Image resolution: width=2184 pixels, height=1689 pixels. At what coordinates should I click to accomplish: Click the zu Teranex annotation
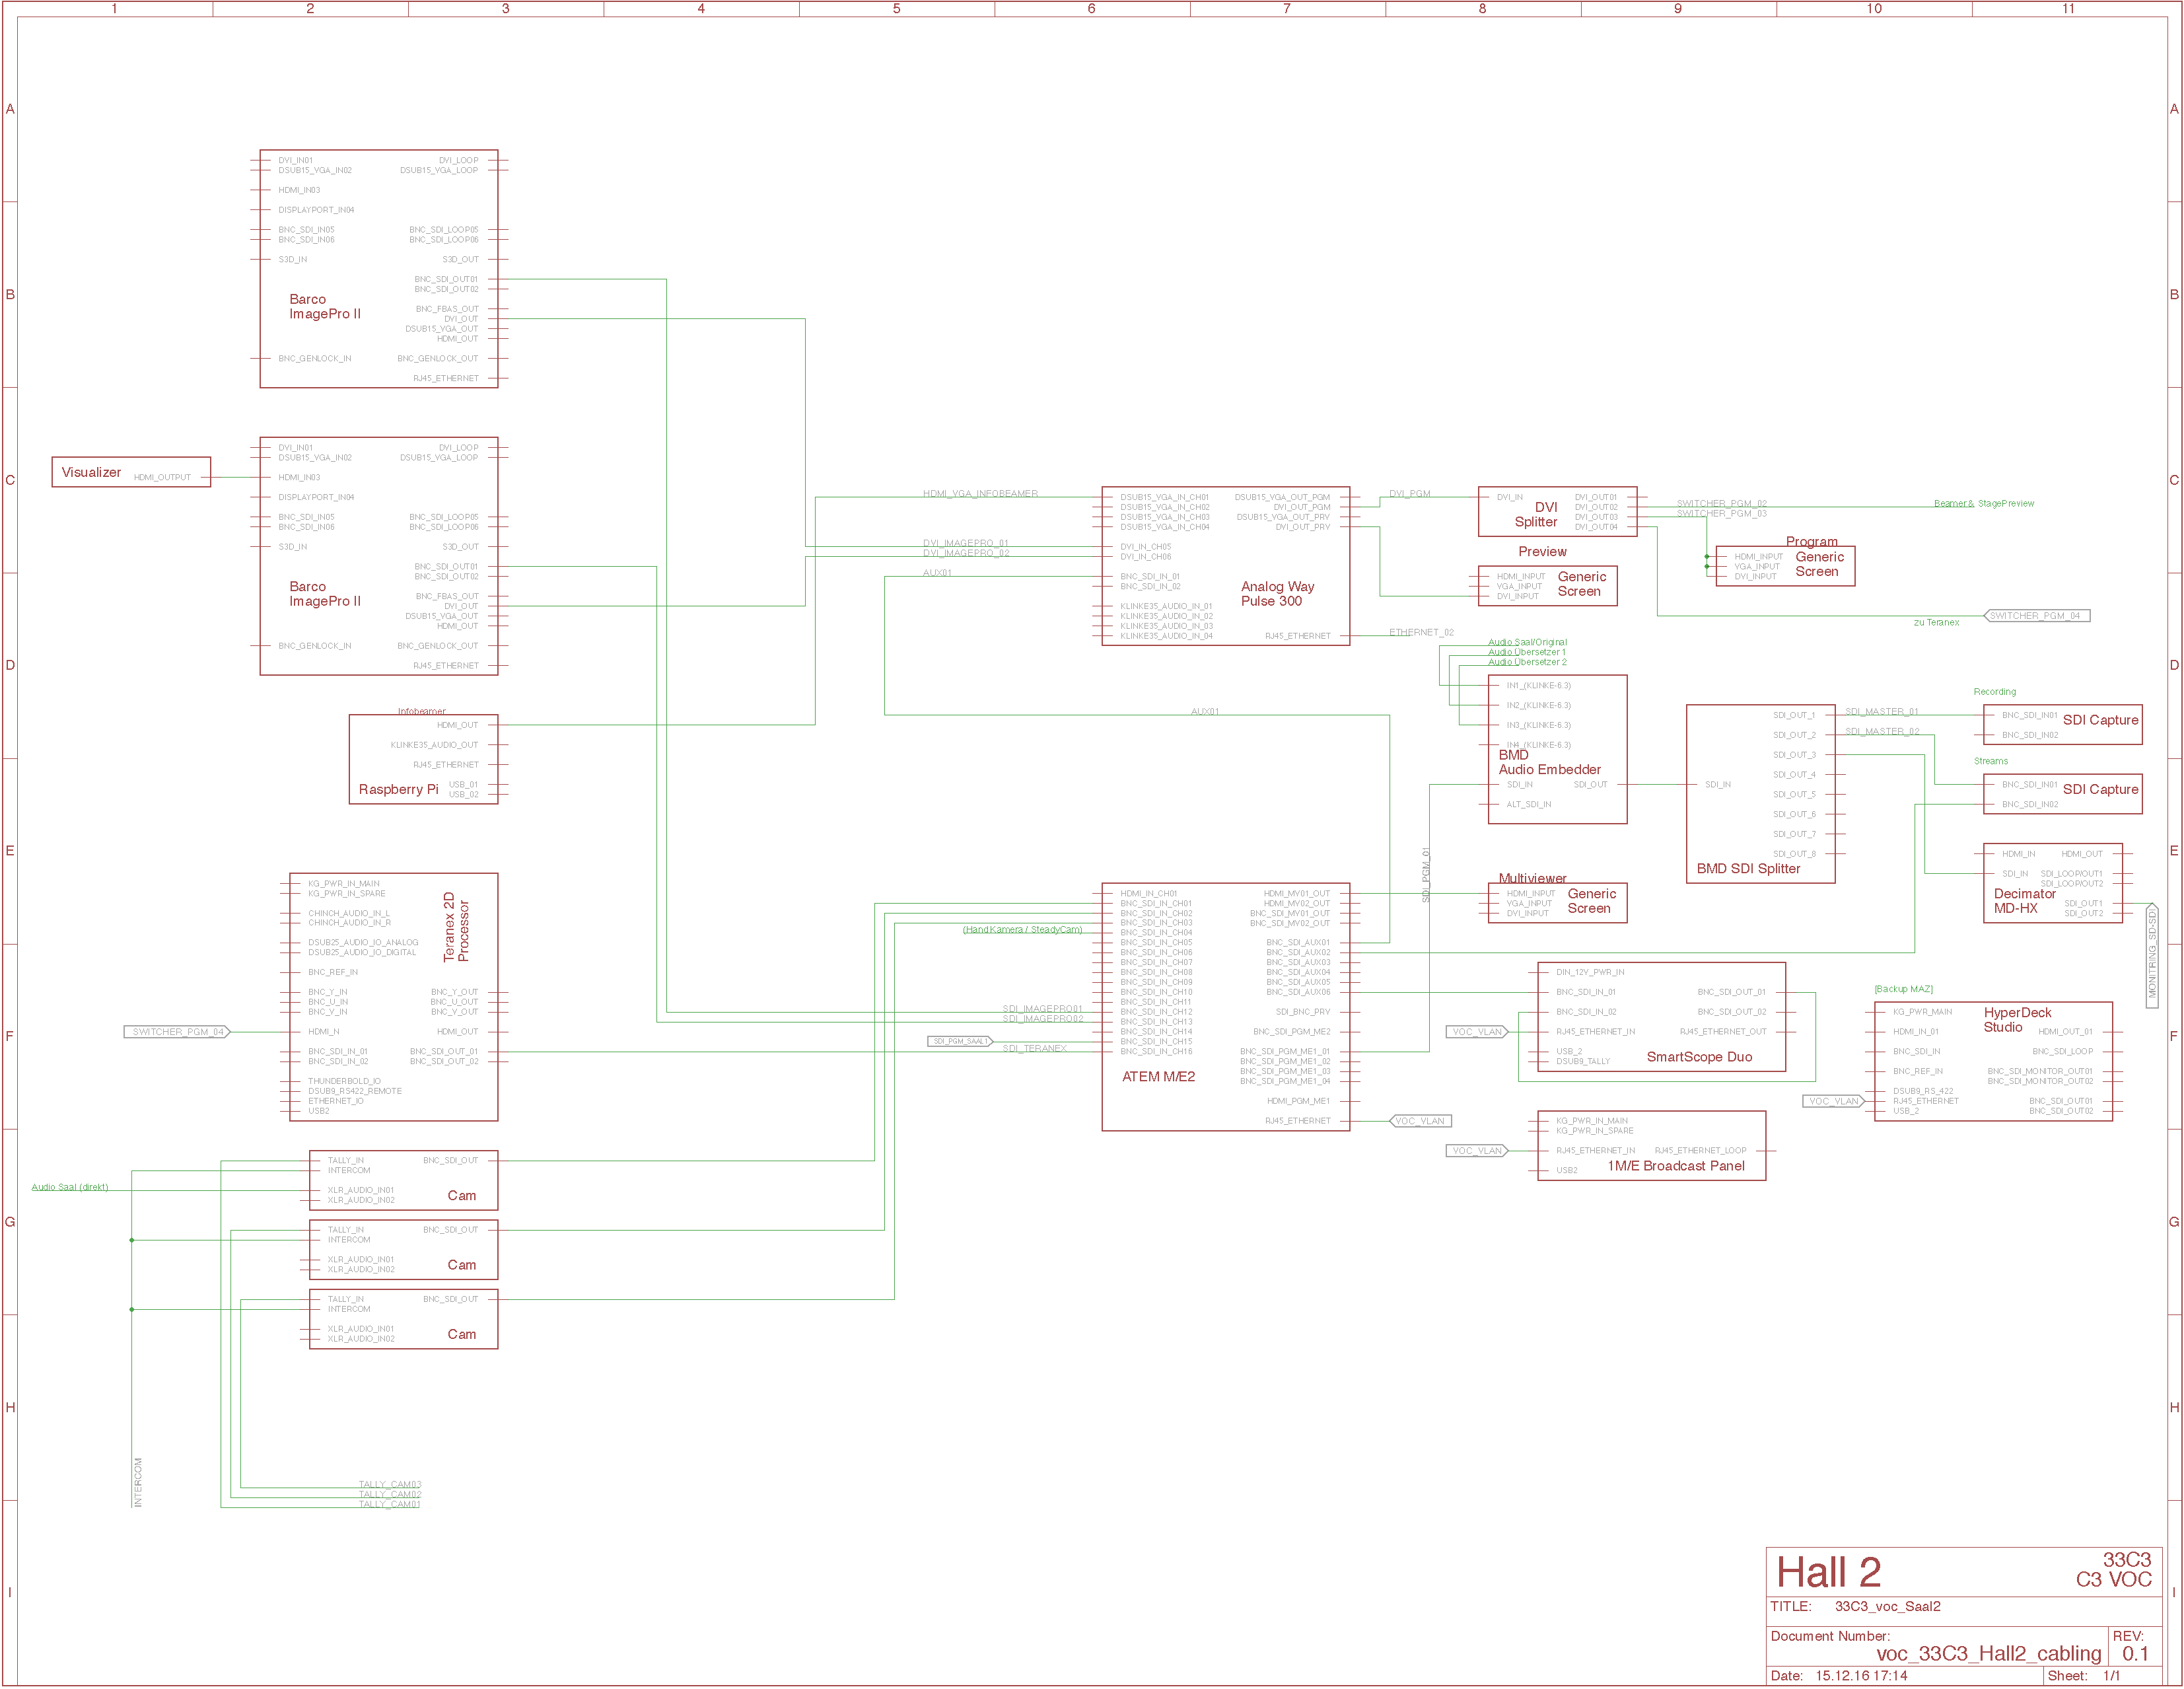[x=1936, y=622]
